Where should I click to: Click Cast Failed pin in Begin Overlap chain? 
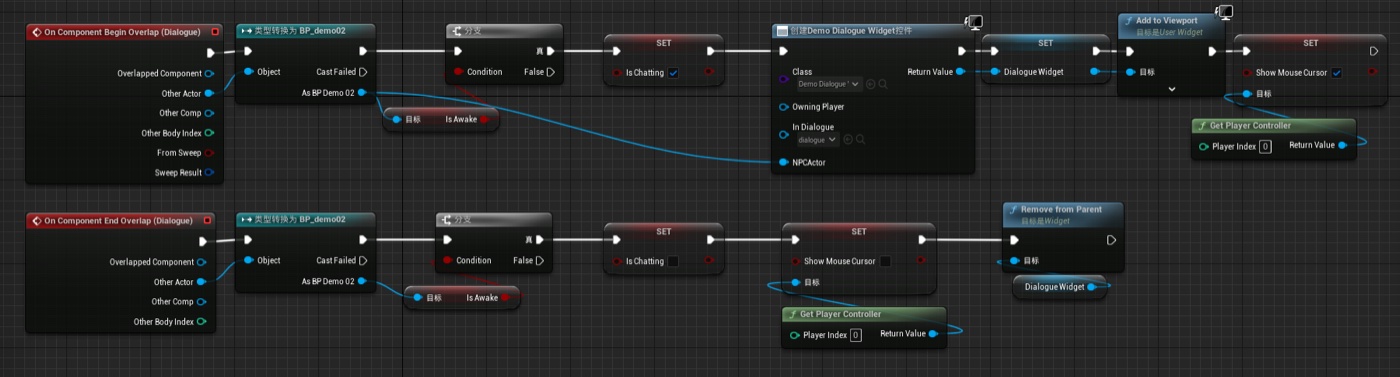362,72
